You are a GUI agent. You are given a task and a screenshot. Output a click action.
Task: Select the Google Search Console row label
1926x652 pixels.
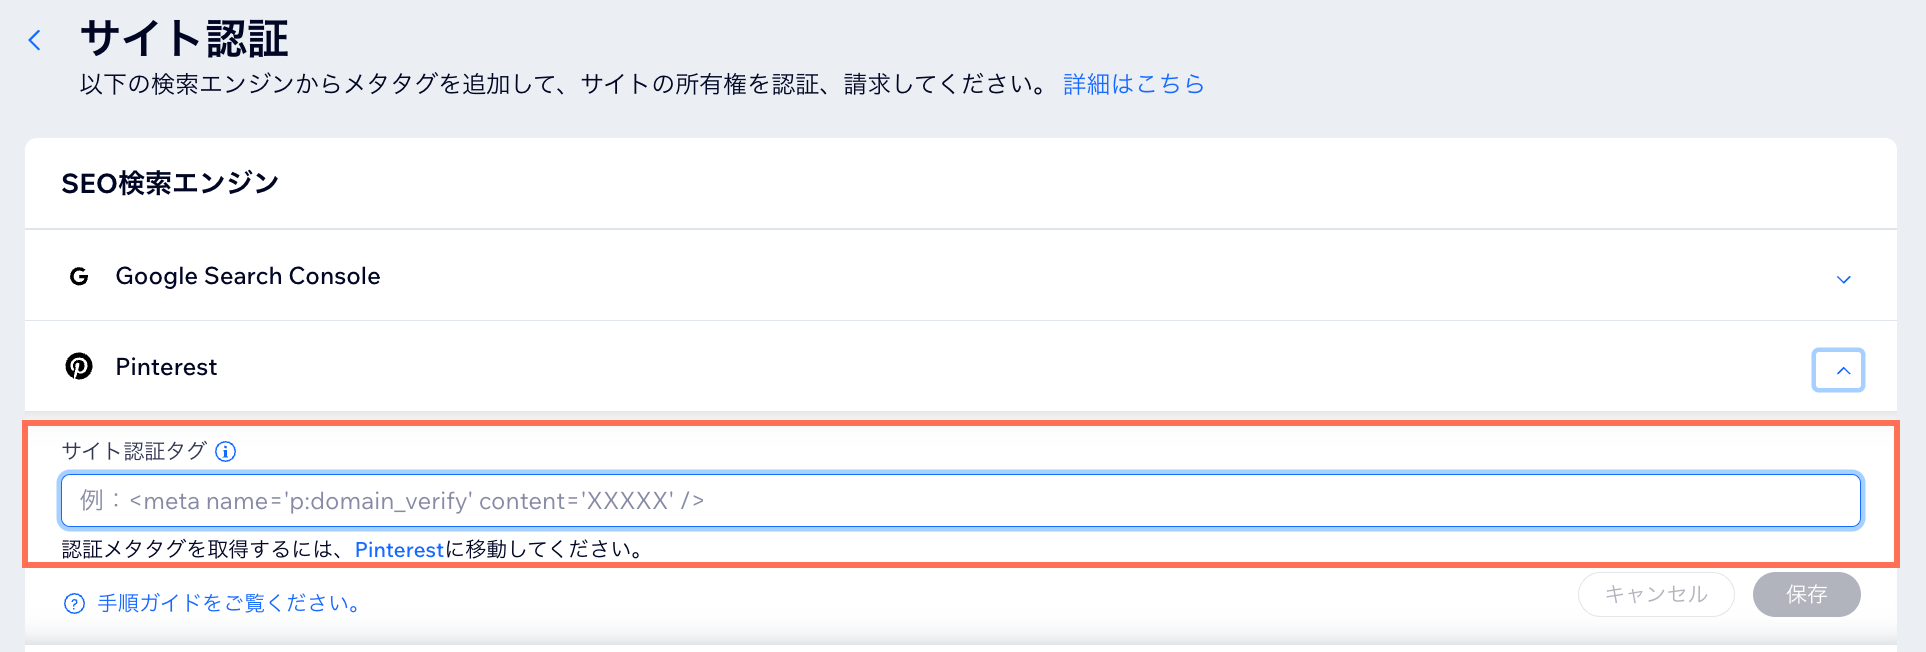248,277
